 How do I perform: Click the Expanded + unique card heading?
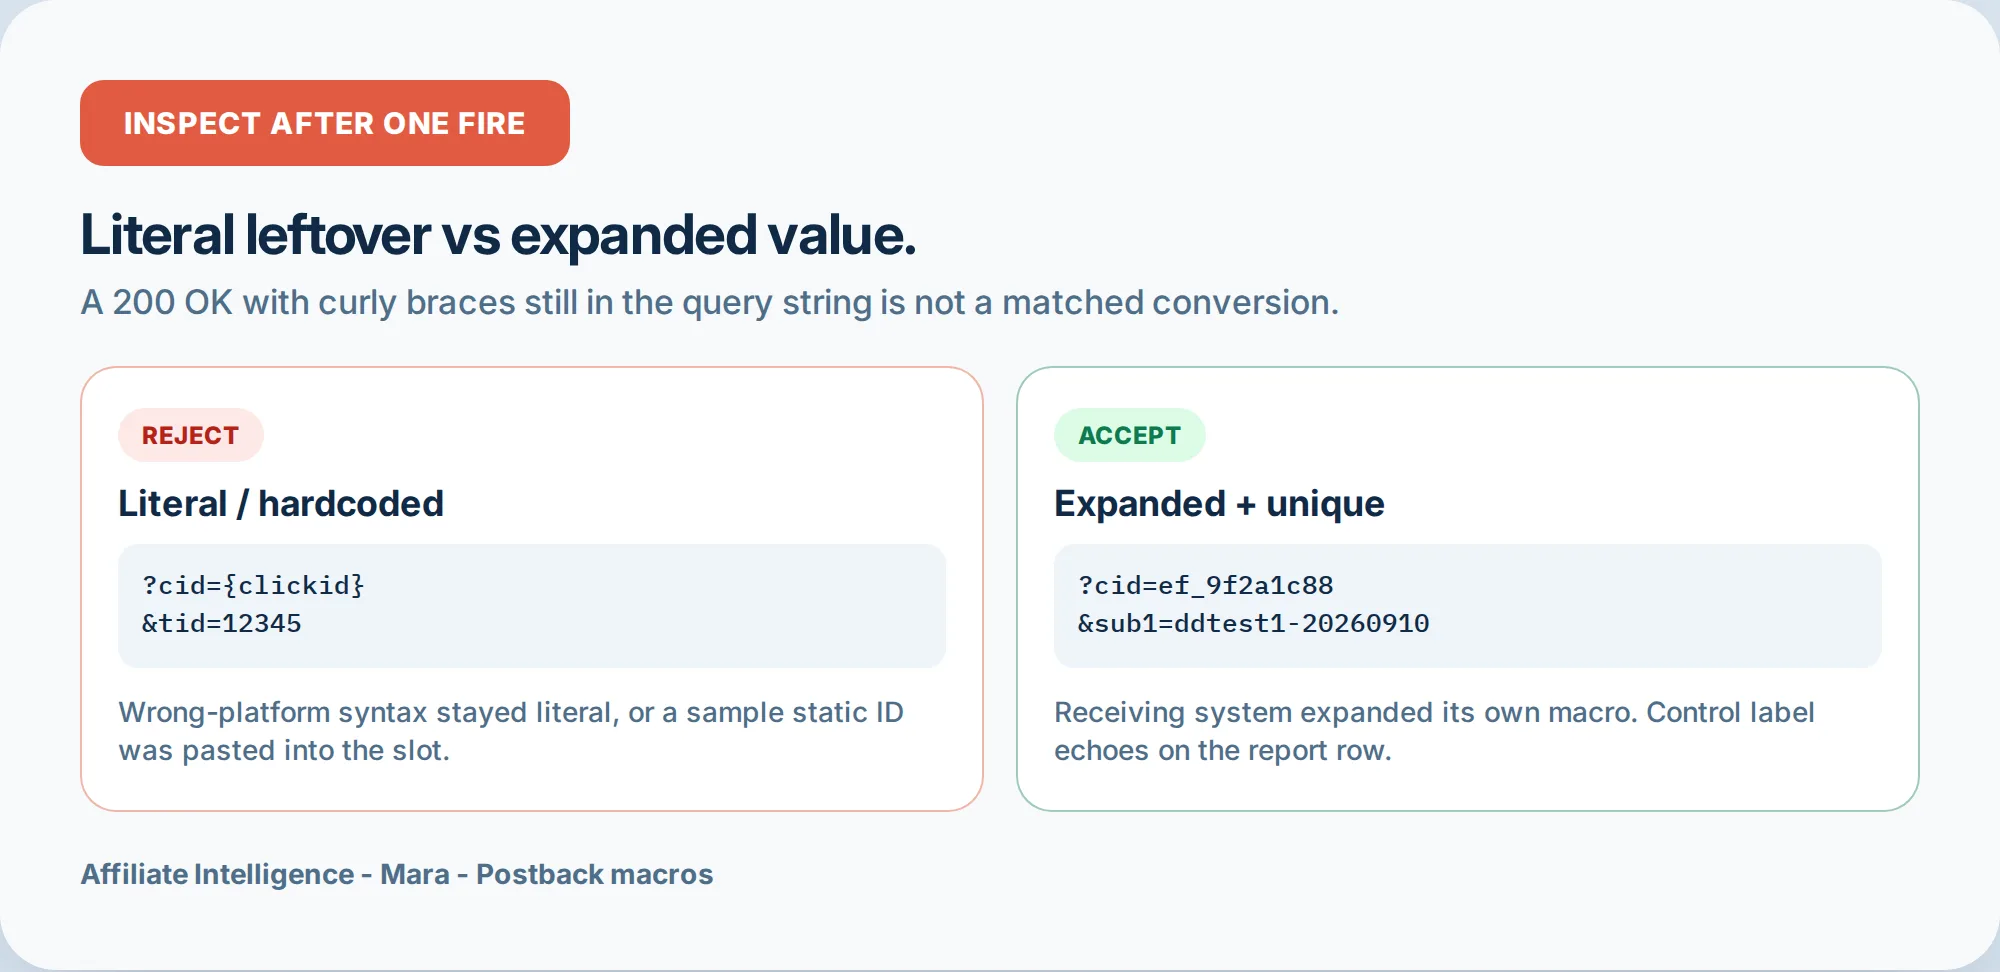(1219, 503)
